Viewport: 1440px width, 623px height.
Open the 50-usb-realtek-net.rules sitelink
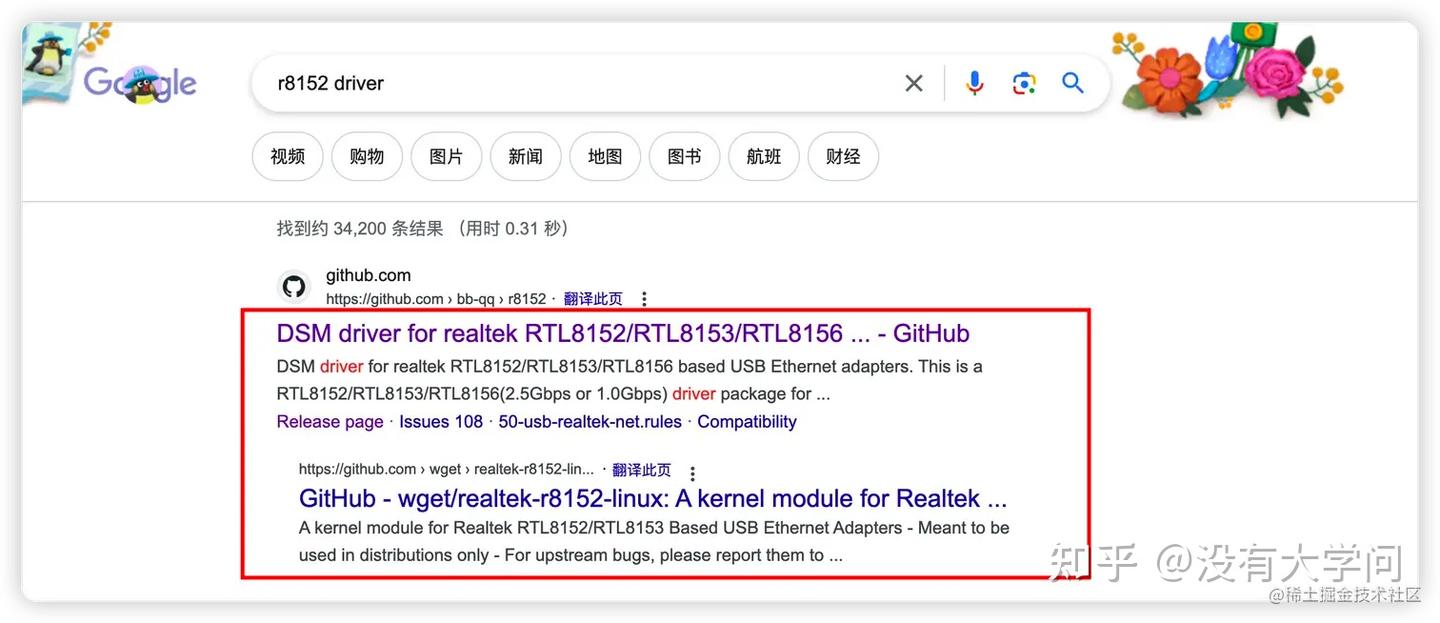(590, 422)
